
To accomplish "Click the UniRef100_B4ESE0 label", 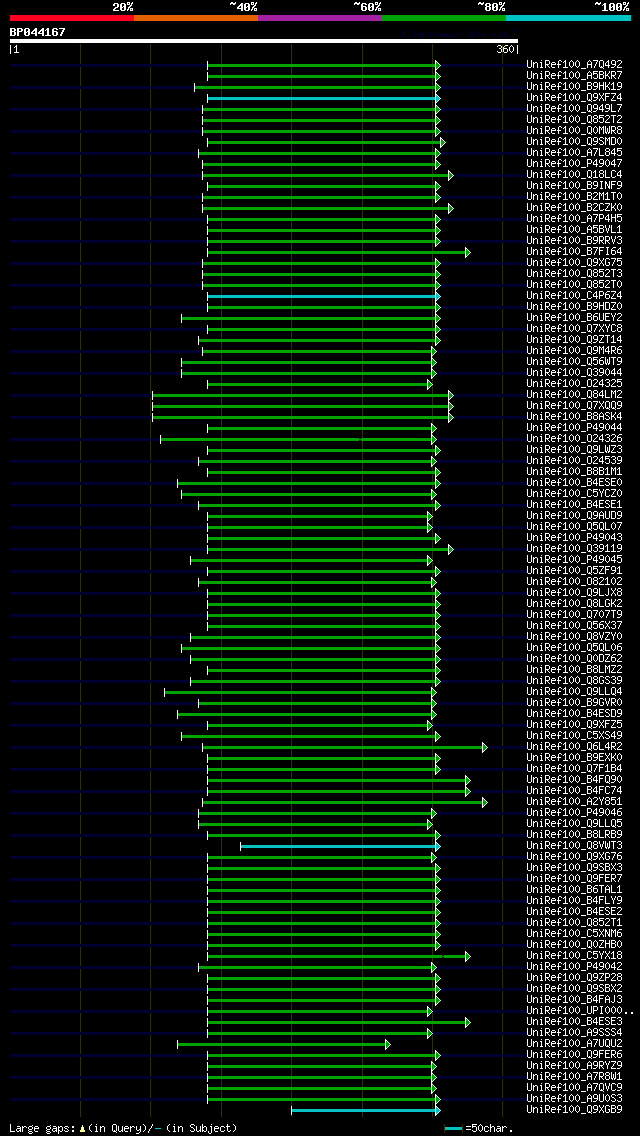I will click(574, 483).
